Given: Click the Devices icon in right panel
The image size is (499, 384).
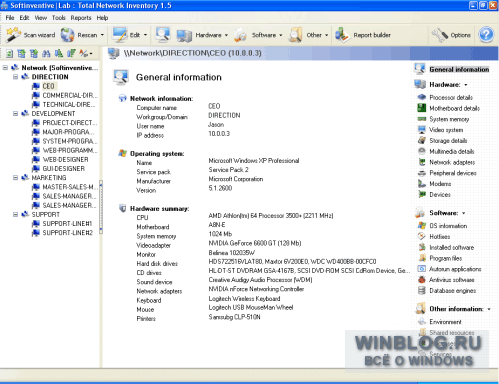Looking at the screenshot, I should 422,194.
